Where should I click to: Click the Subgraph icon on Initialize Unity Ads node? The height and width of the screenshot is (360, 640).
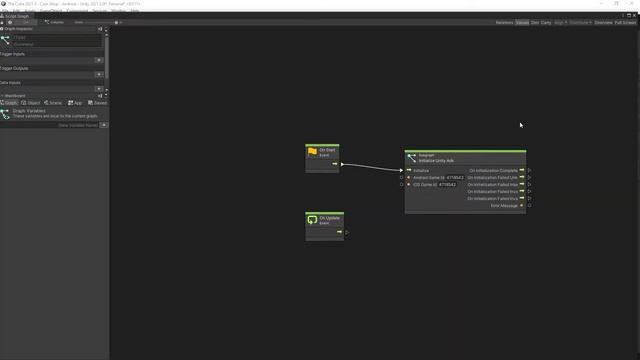411,158
